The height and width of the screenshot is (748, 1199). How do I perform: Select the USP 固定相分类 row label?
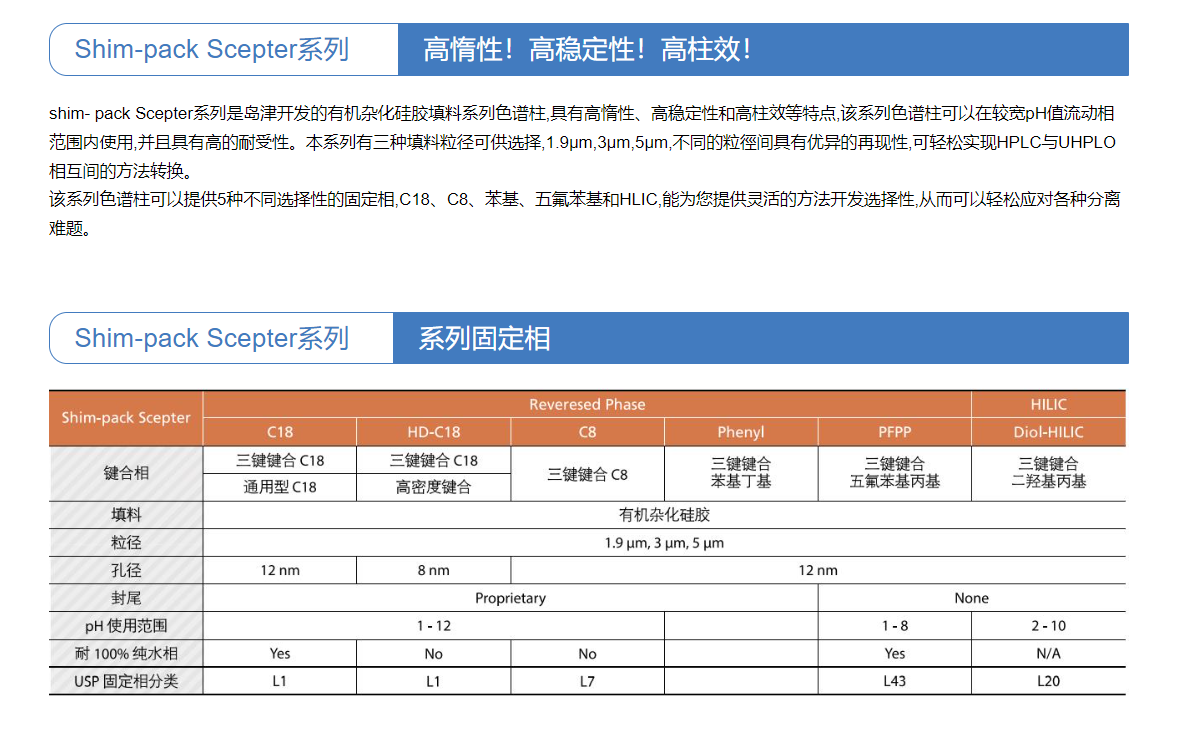pos(126,681)
